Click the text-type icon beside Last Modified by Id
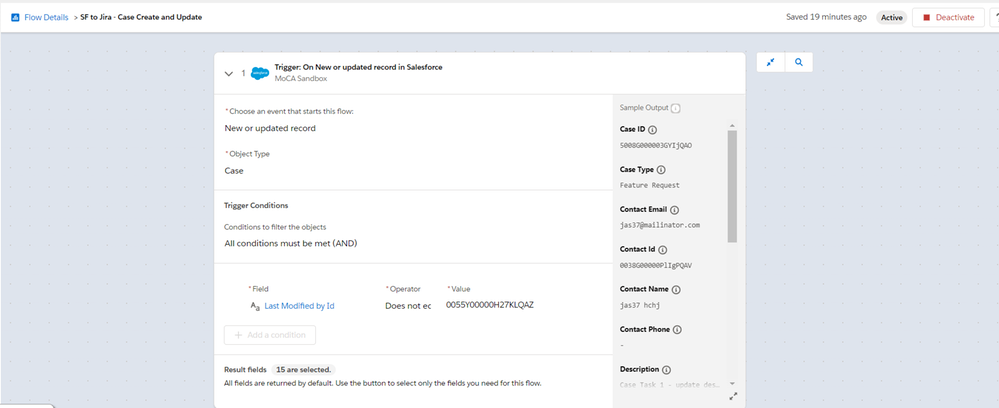The height and width of the screenshot is (408, 999). tap(255, 306)
